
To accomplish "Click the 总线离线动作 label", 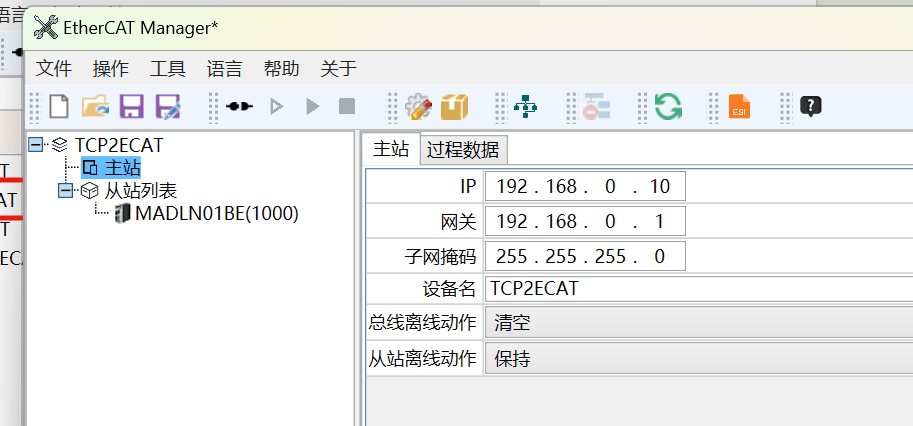I will 422,322.
